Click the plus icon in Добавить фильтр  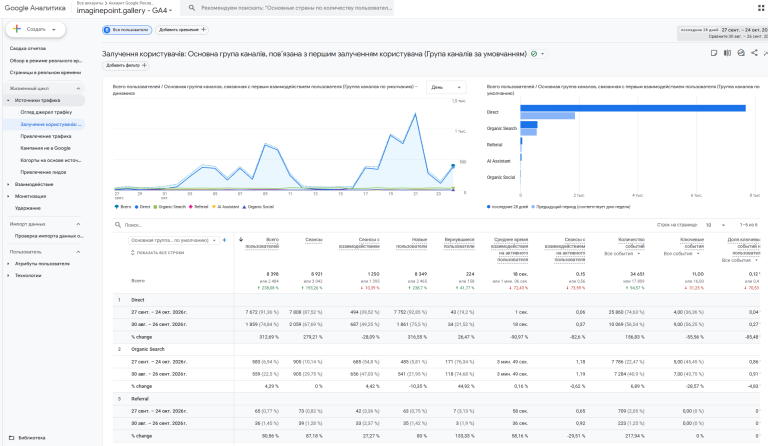[144, 65]
